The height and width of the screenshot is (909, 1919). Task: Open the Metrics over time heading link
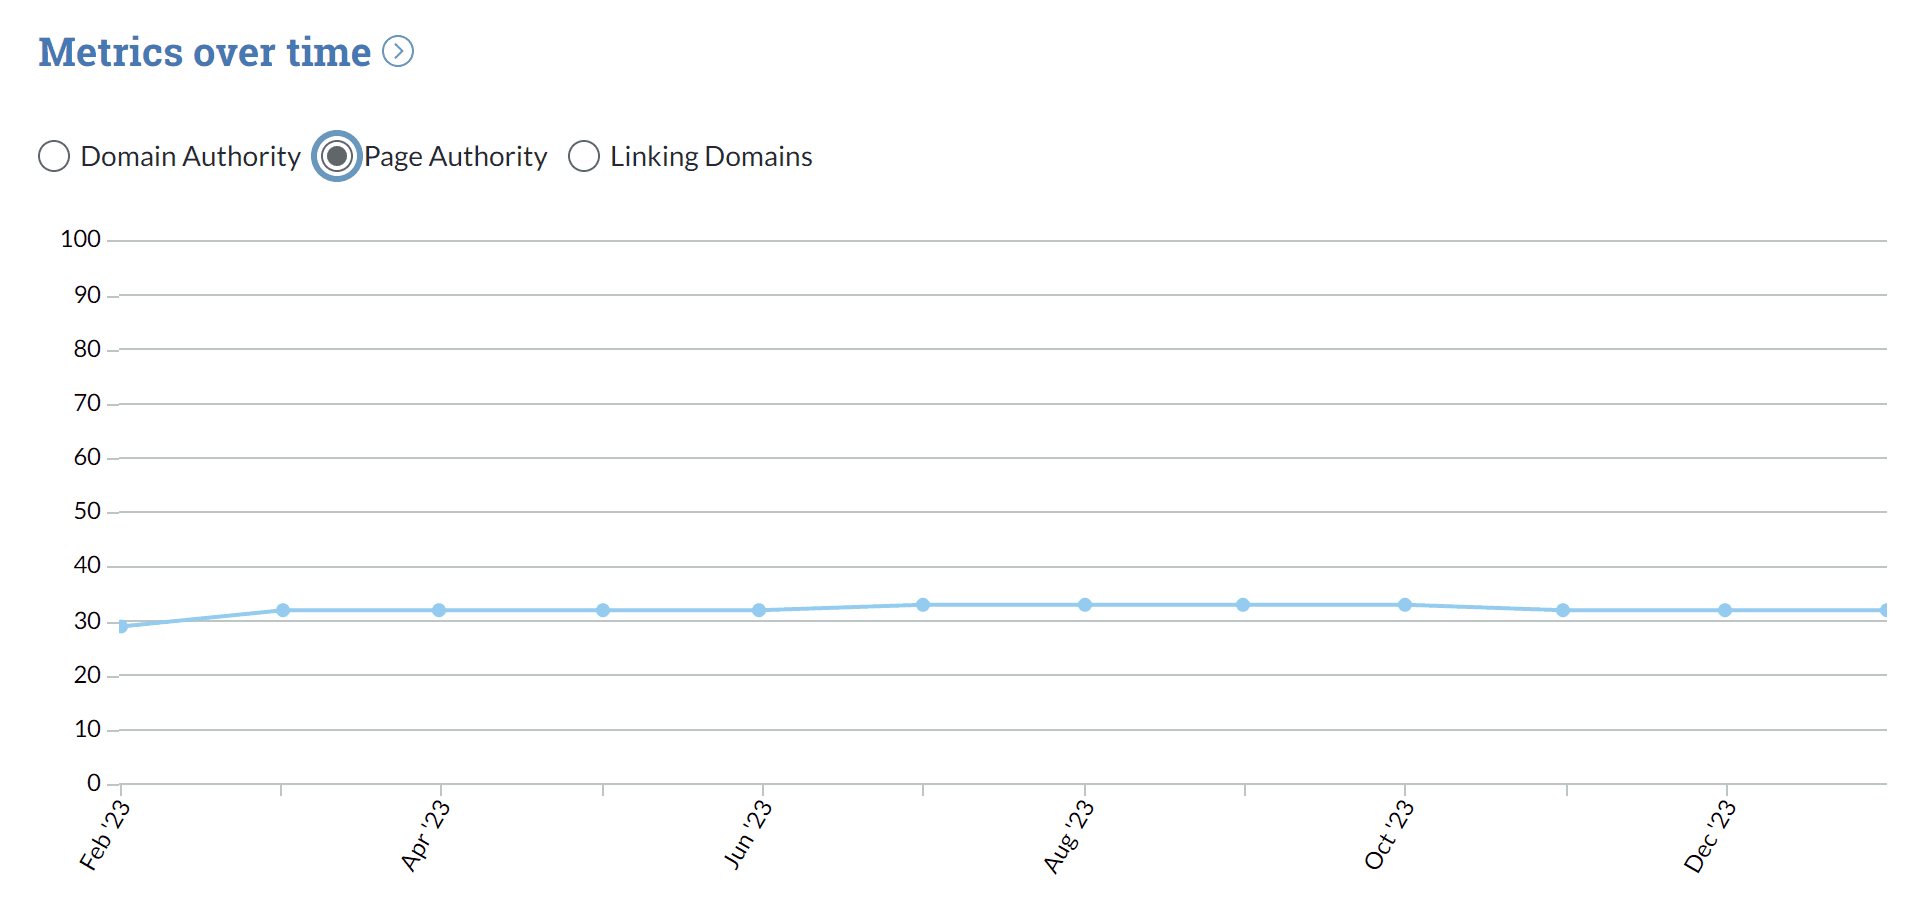coord(204,52)
